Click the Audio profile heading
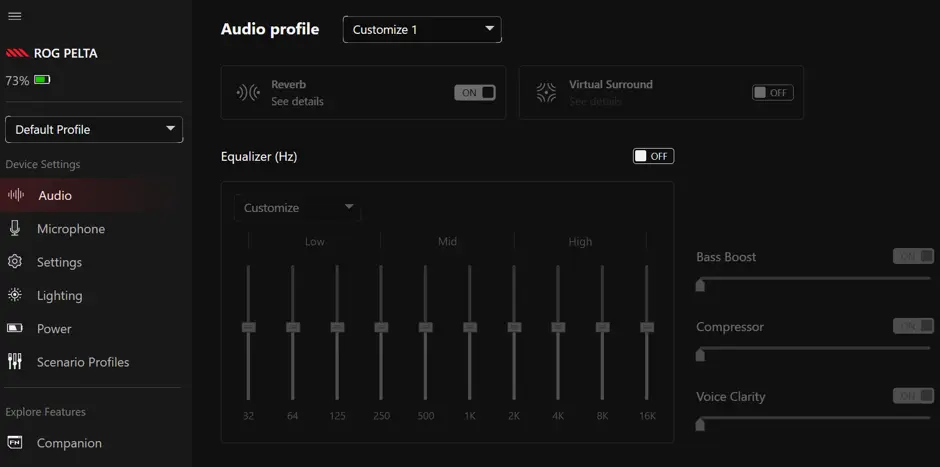This screenshot has width=940, height=467. pos(270,29)
